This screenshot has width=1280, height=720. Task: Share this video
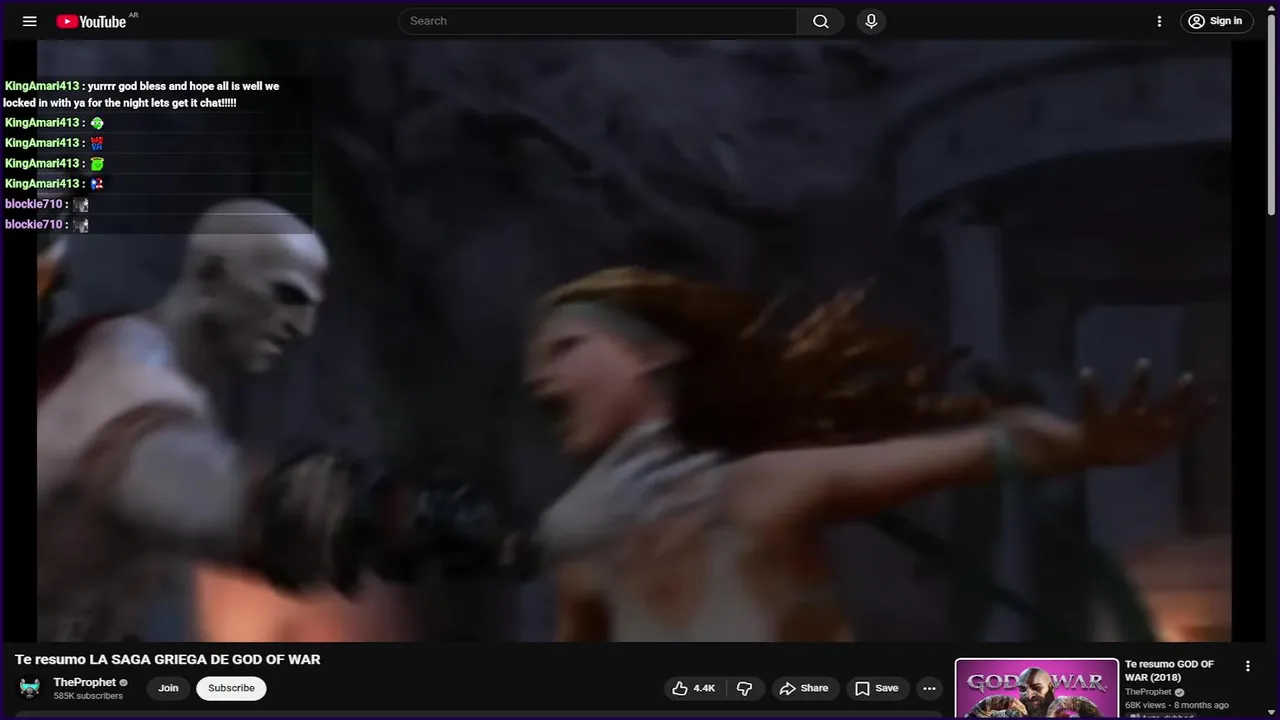(x=804, y=688)
